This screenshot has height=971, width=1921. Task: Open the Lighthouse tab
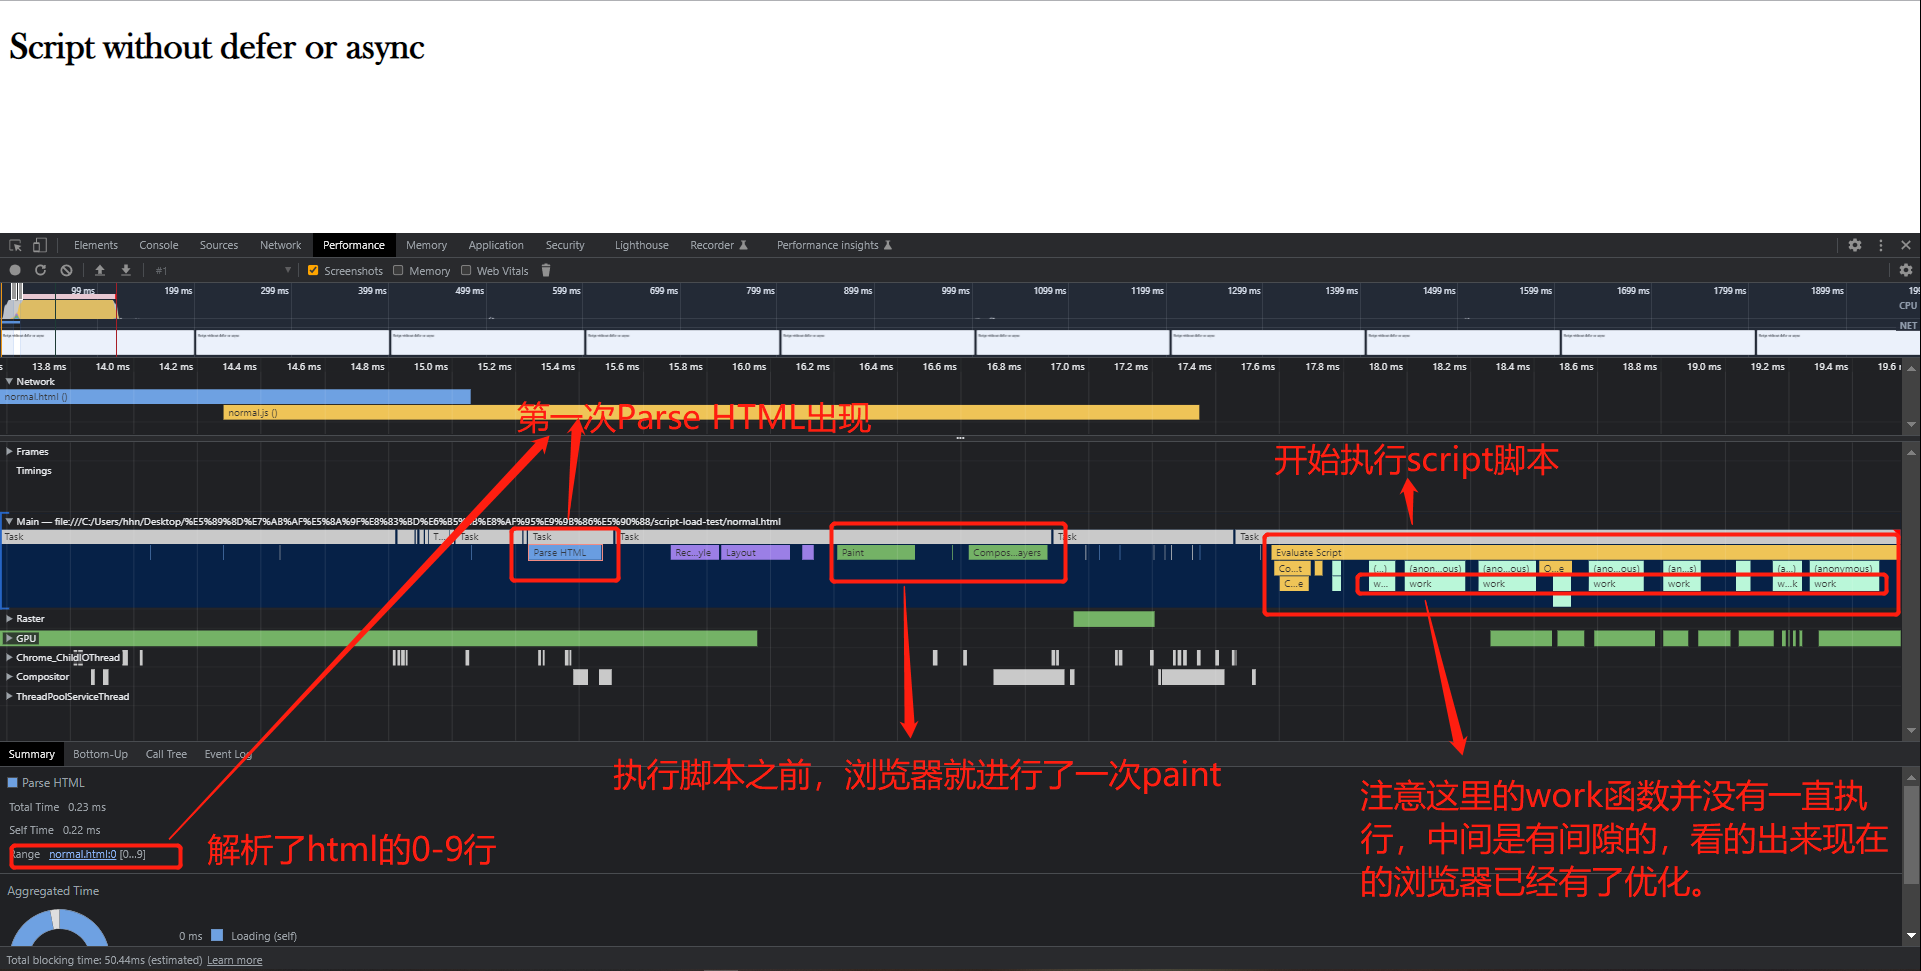tap(641, 245)
